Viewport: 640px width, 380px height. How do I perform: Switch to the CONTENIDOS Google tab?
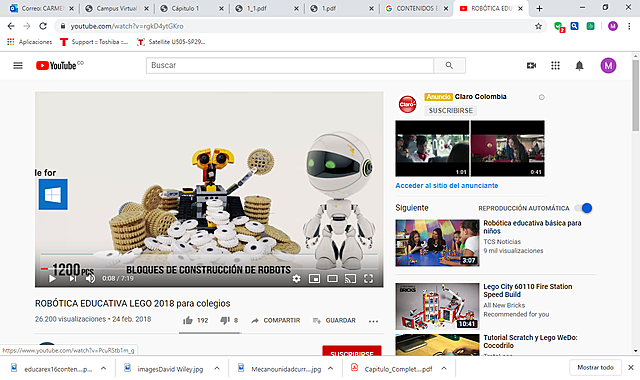(x=416, y=8)
